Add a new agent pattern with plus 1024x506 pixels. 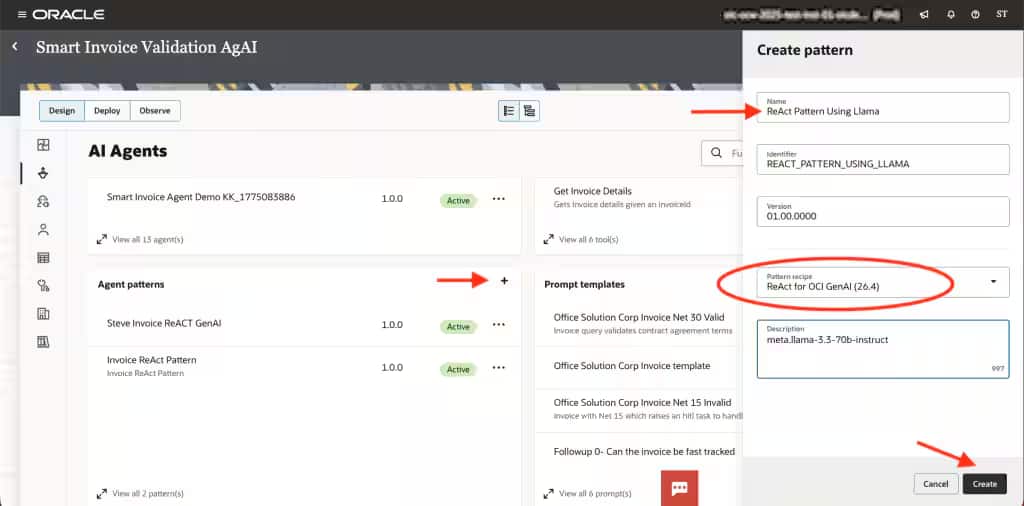504,281
